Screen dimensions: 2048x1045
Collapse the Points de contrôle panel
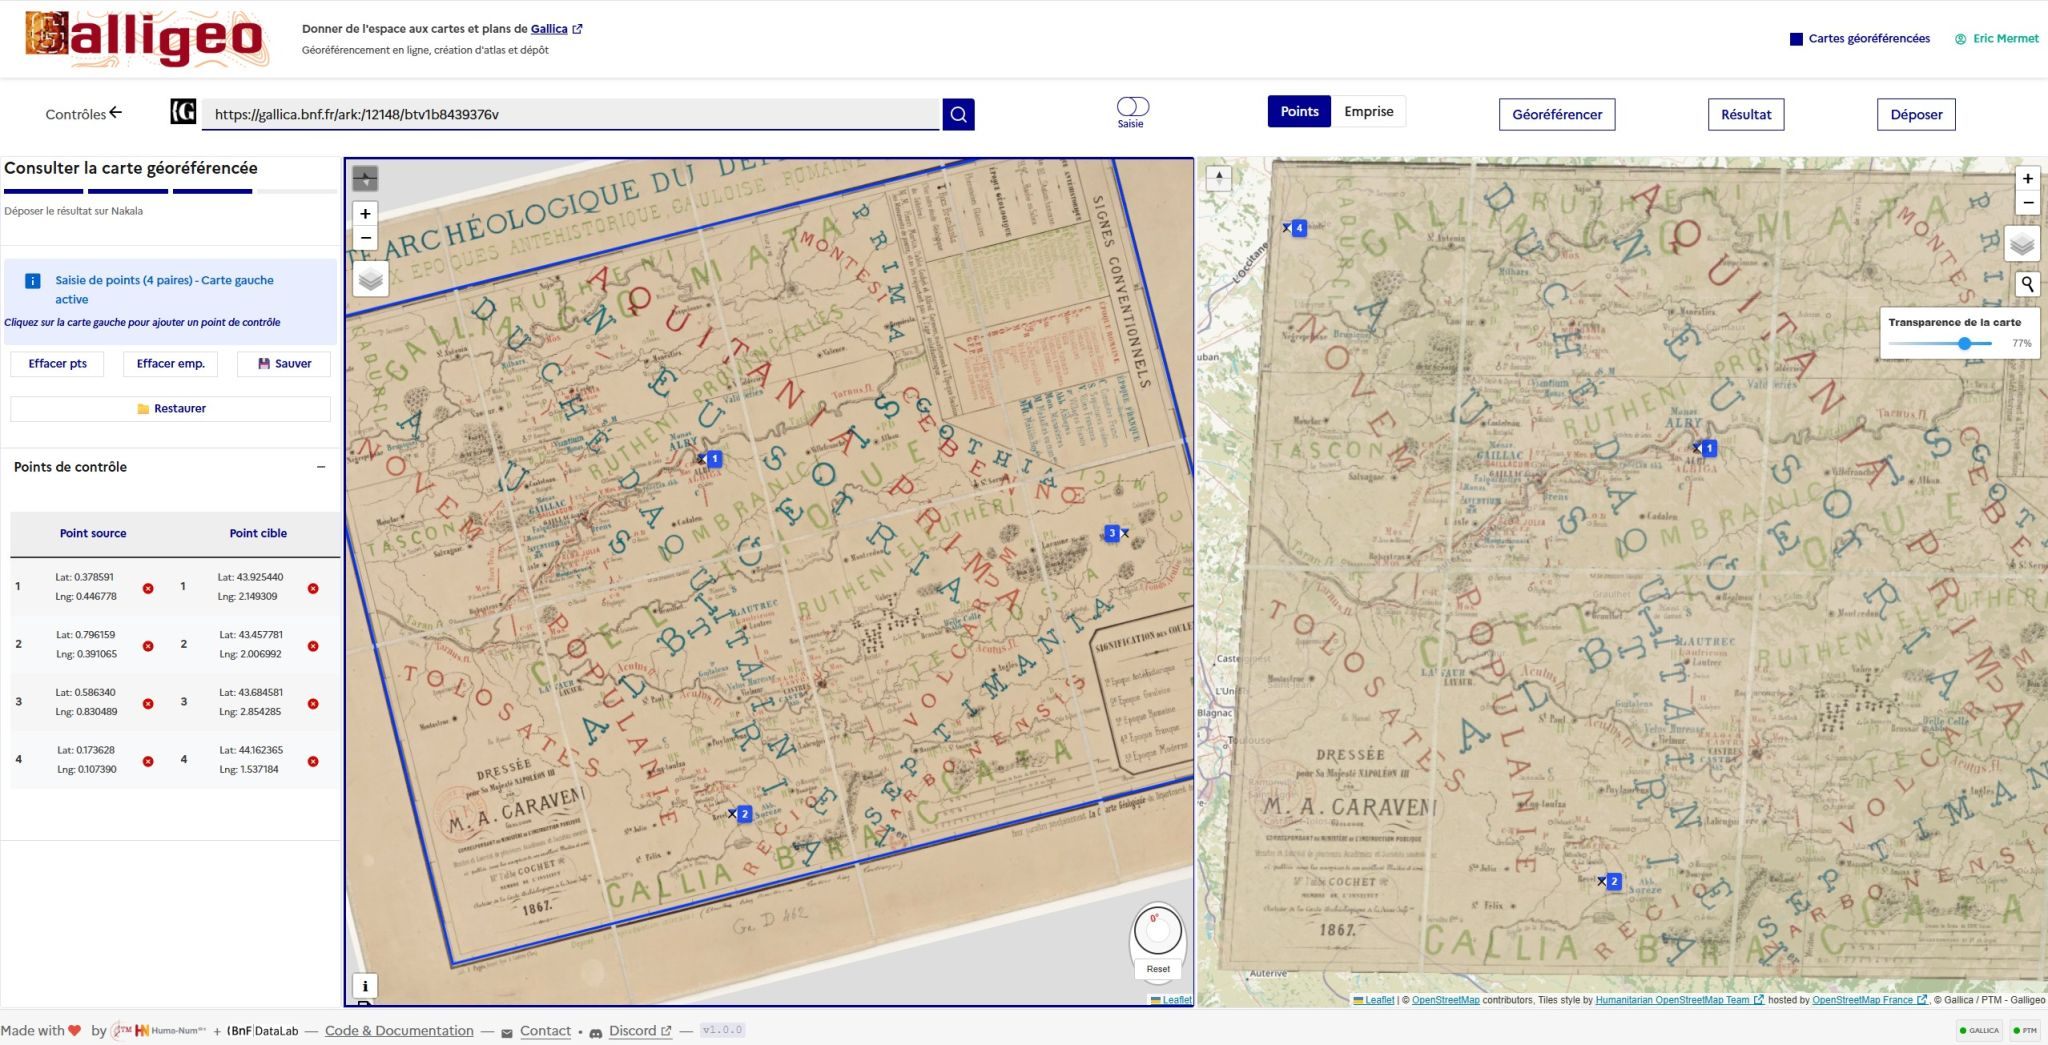point(321,467)
